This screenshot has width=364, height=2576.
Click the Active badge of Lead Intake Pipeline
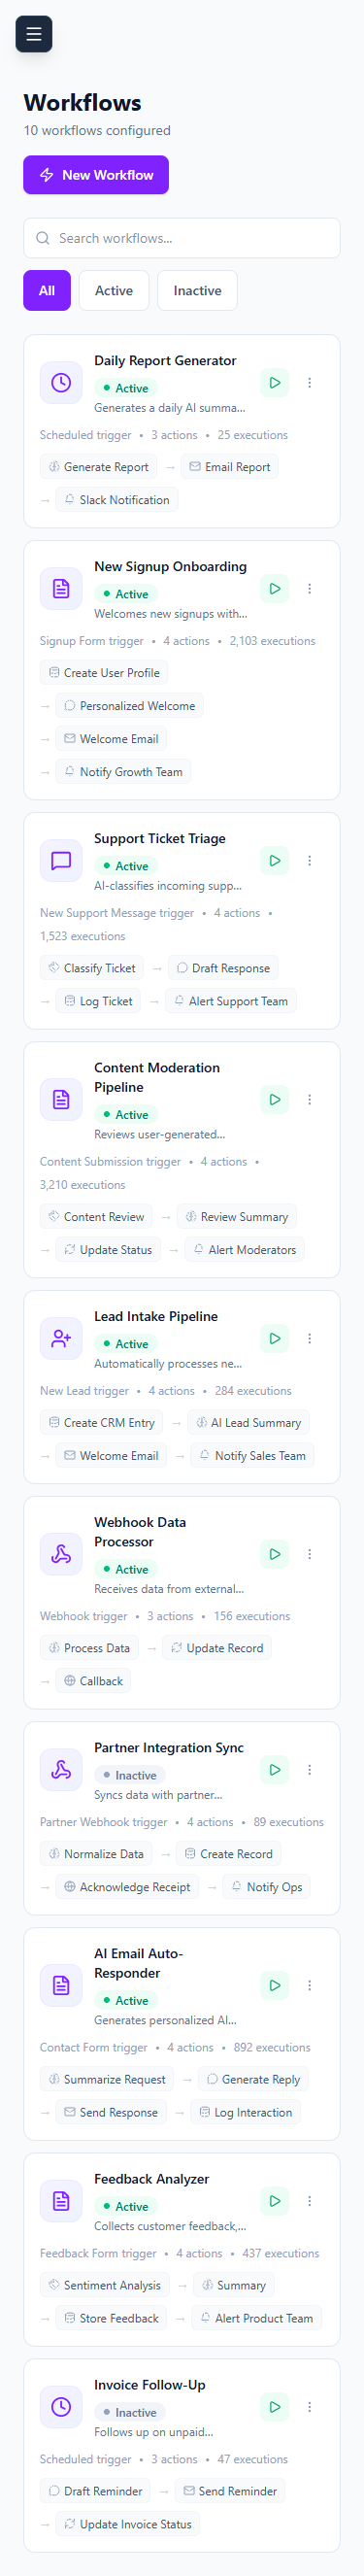pos(125,1345)
